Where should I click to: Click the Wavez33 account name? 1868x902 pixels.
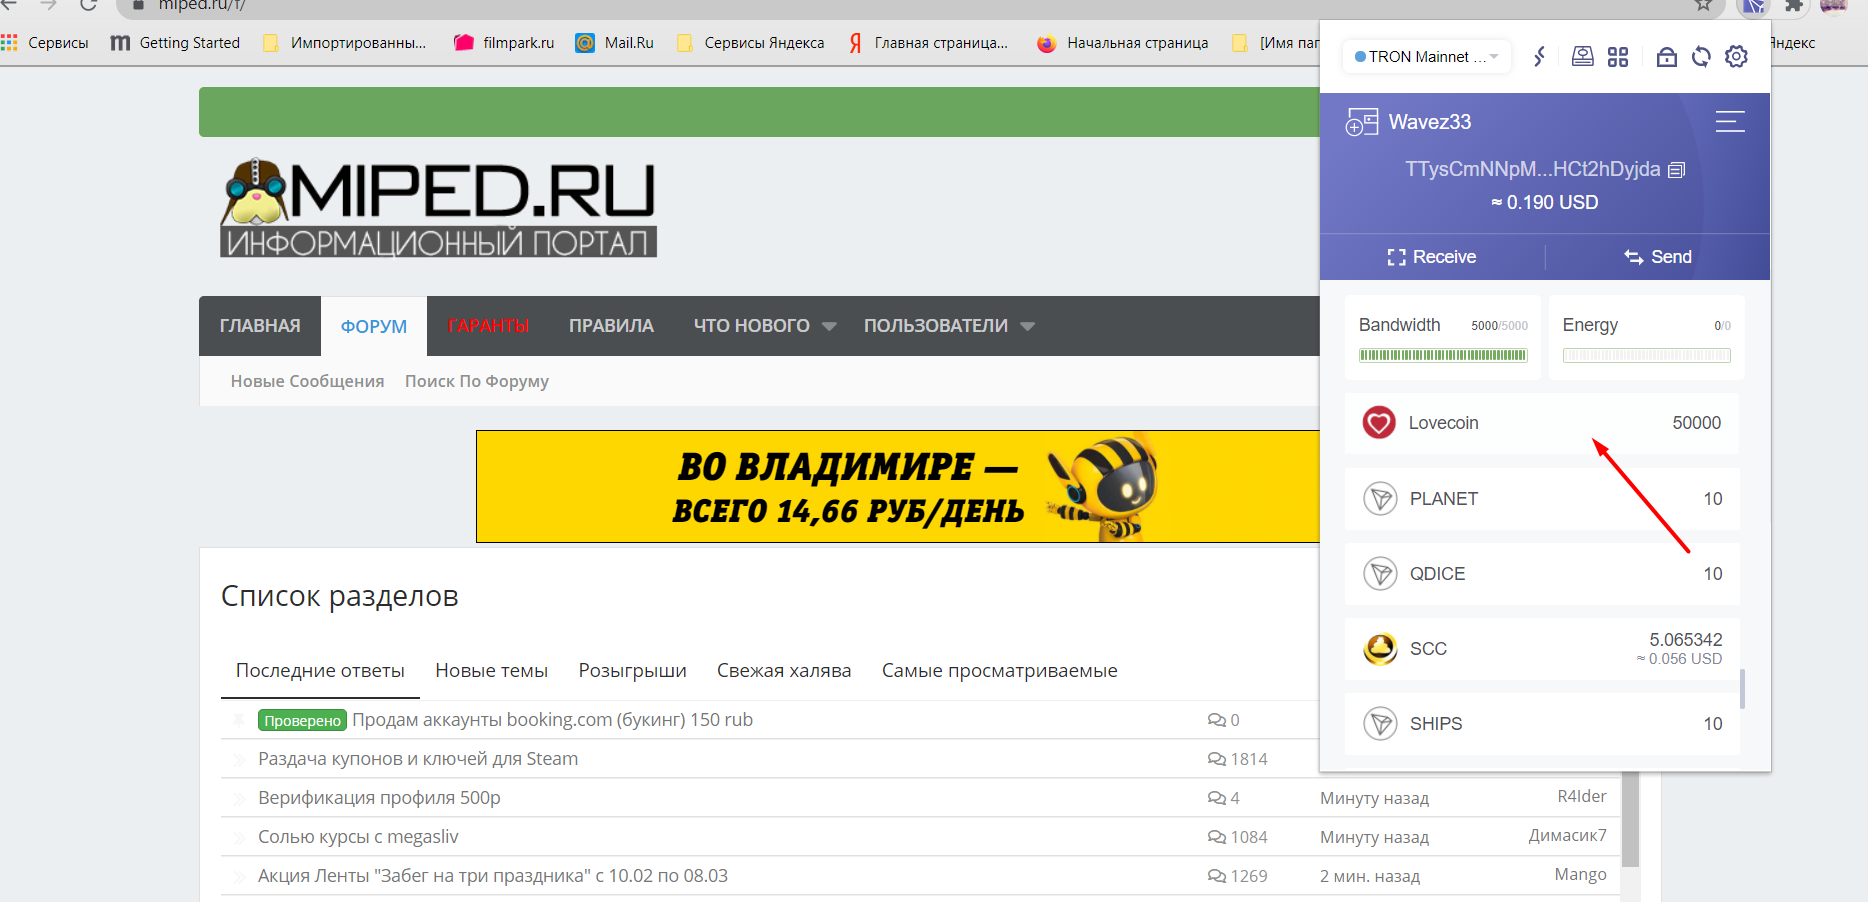pos(1430,122)
